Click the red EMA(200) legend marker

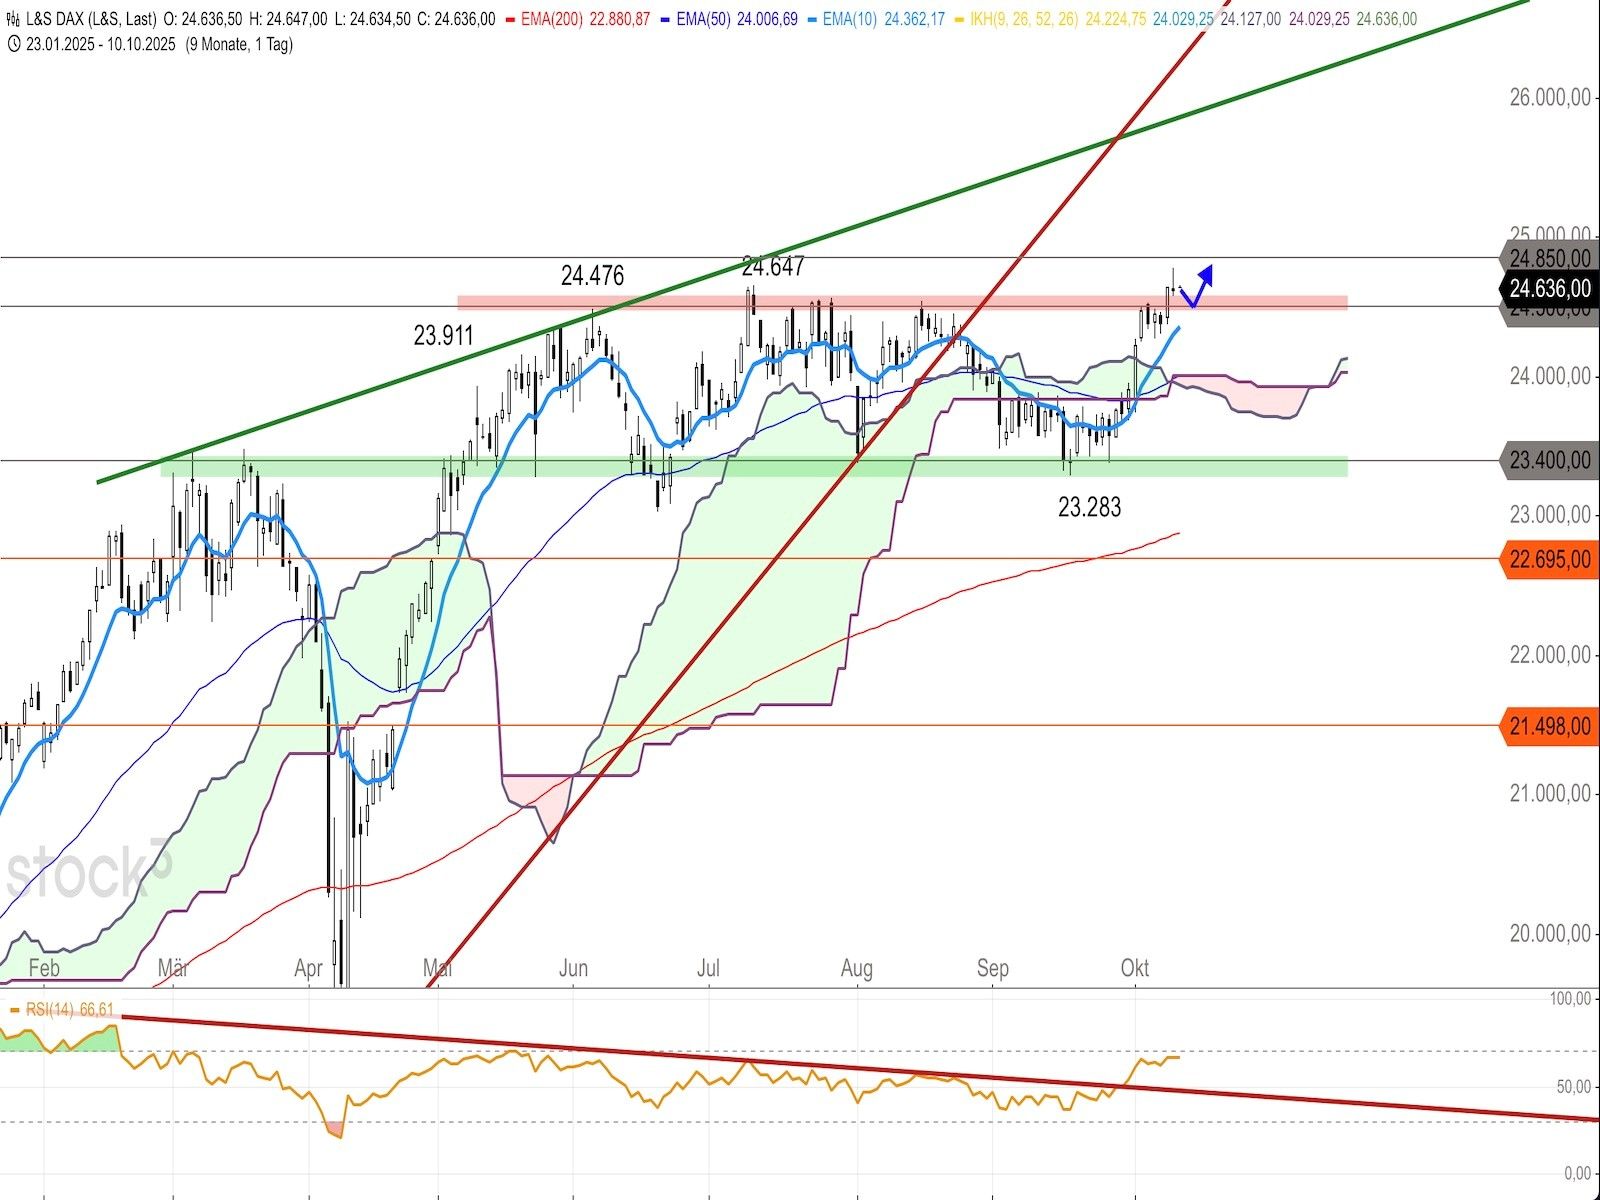(509, 20)
